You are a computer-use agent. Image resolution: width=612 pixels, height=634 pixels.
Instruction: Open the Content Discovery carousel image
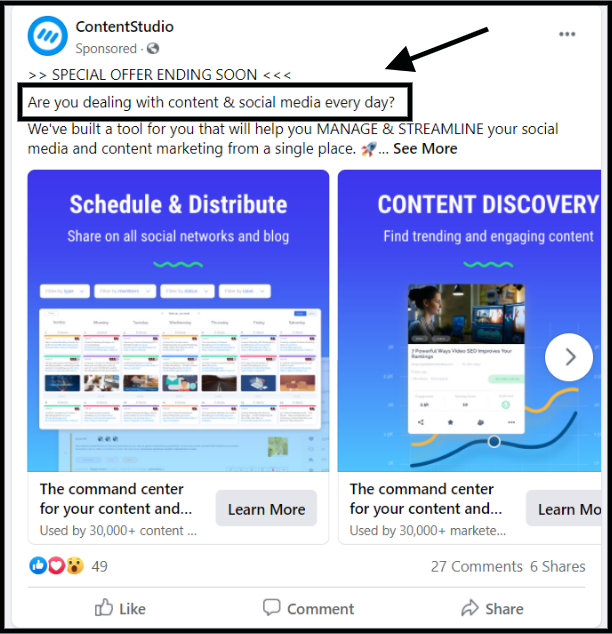(x=469, y=321)
